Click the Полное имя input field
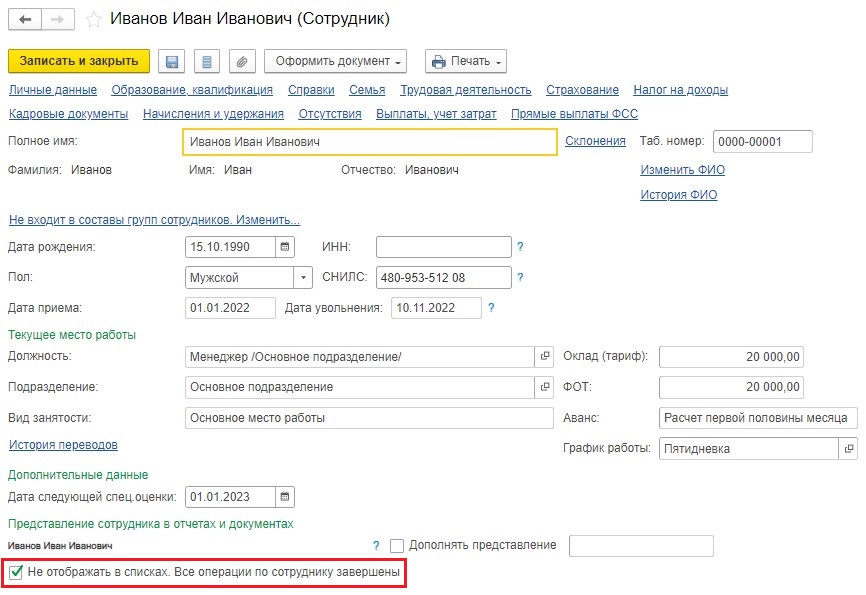Image resolution: width=866 pixels, height=595 pixels. point(369,142)
